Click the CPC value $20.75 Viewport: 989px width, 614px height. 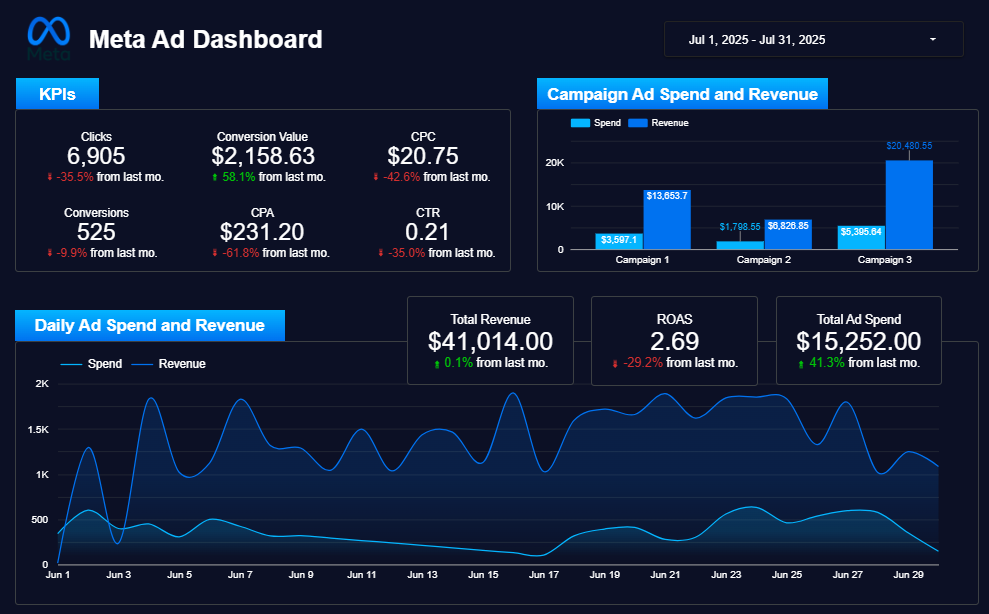pyautogui.click(x=423, y=156)
